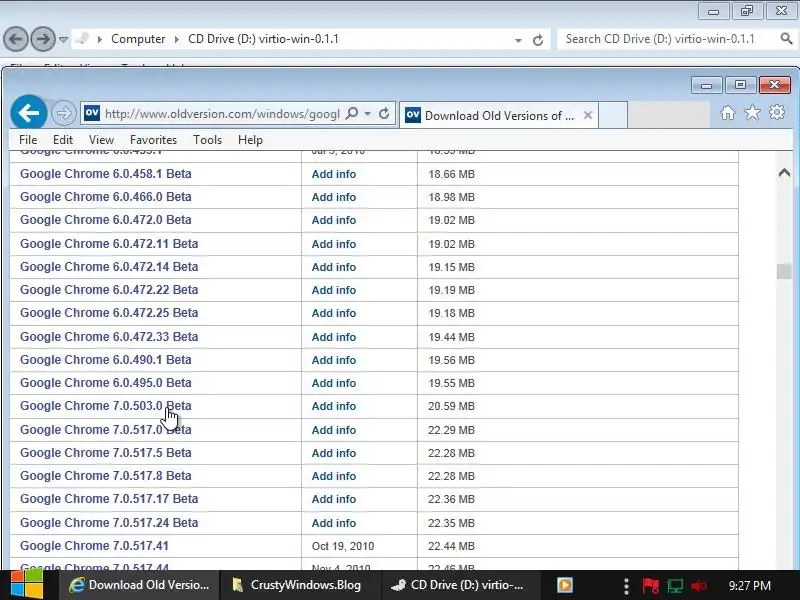Refresh the oldversion.com page
The height and width of the screenshot is (600, 800).
pyautogui.click(x=384, y=113)
